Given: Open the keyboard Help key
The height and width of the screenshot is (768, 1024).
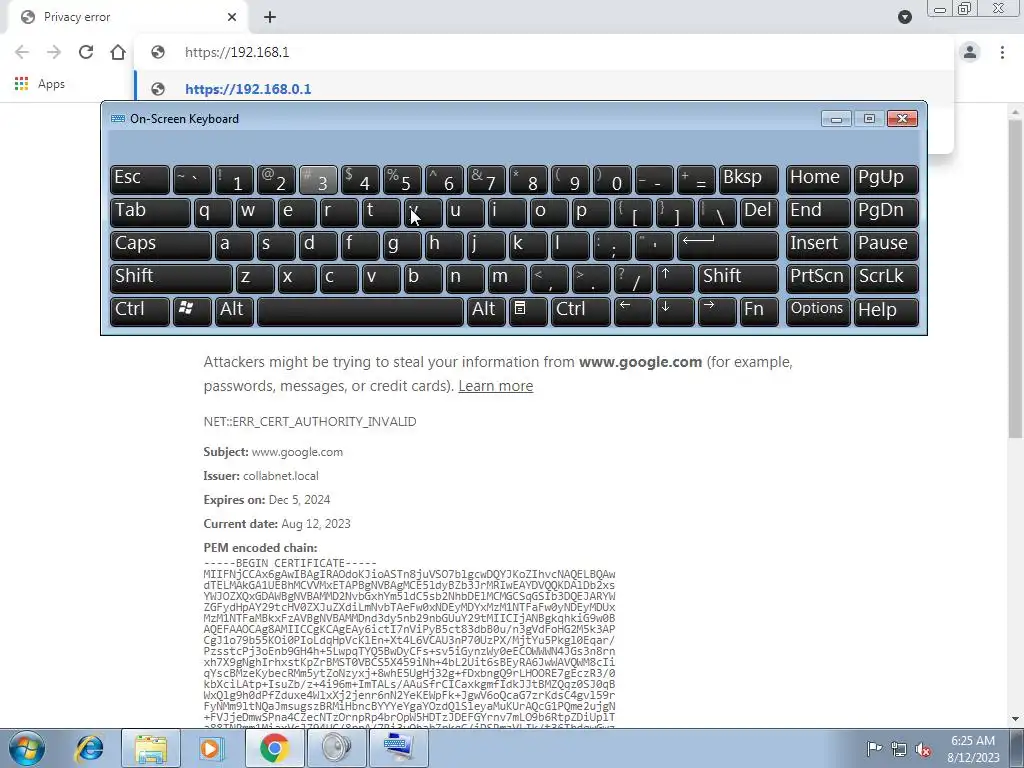Looking at the screenshot, I should (x=886, y=311).
